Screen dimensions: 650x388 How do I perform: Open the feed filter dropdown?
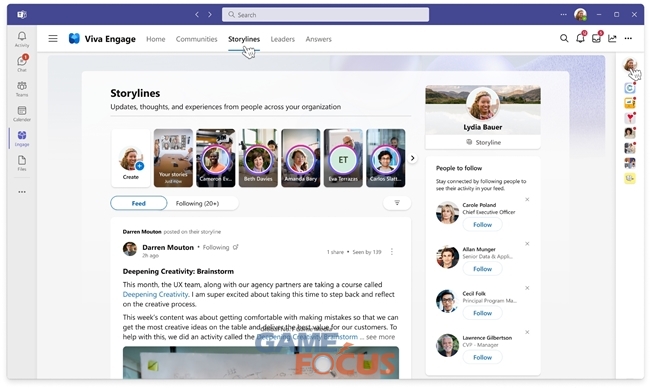tap(397, 203)
